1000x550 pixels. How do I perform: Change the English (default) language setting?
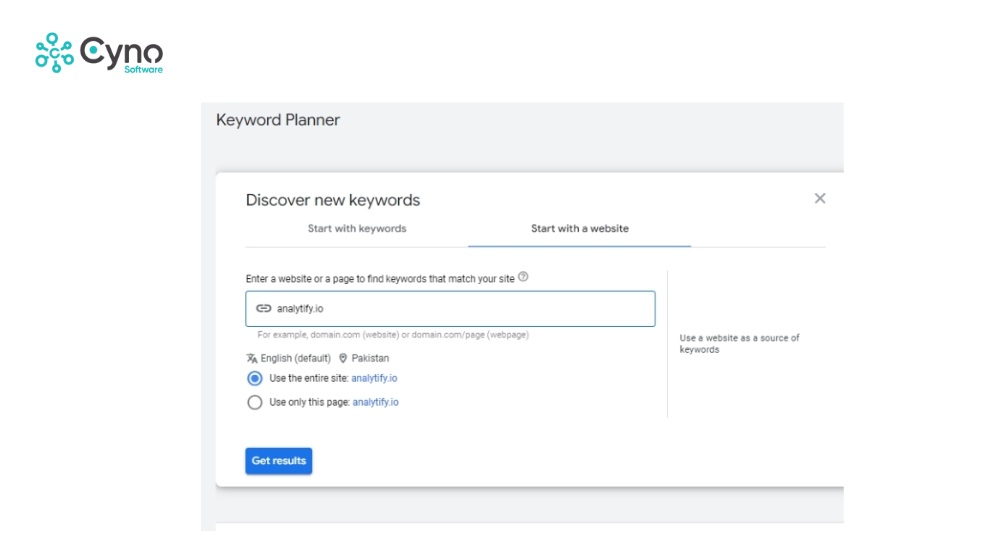(x=296, y=358)
